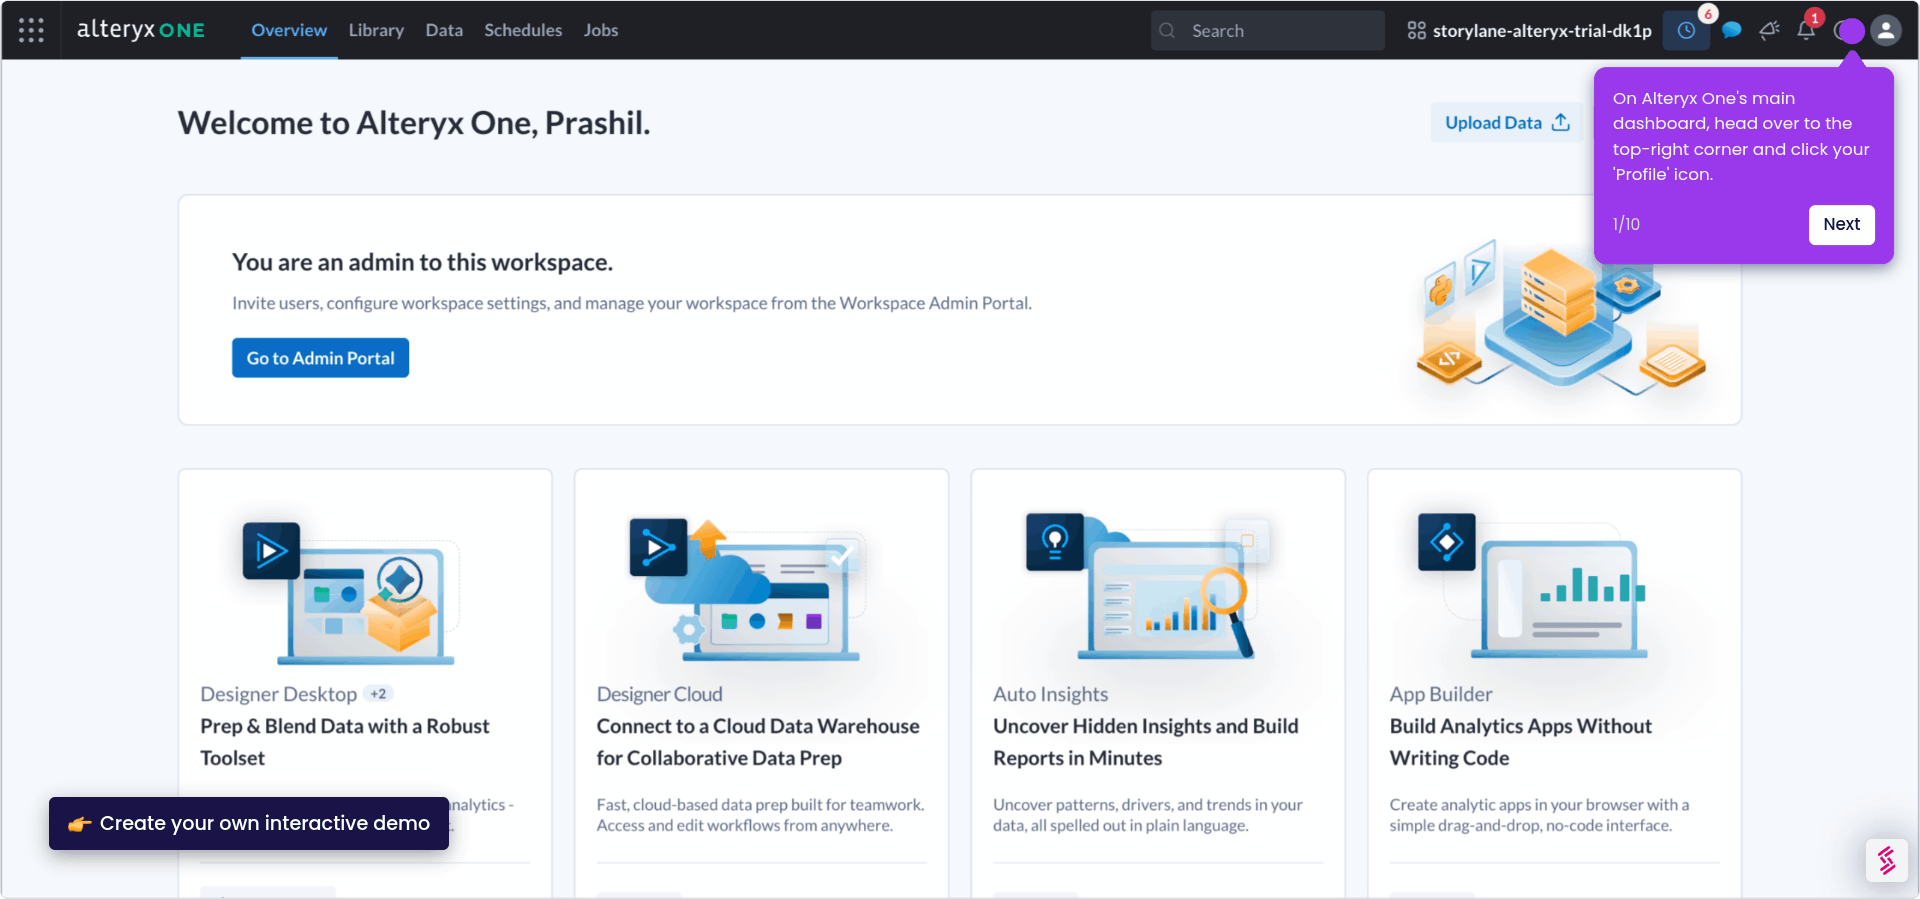This screenshot has height=899, width=1920.
Task: Click the admin workspace illustration
Action: [1560, 317]
